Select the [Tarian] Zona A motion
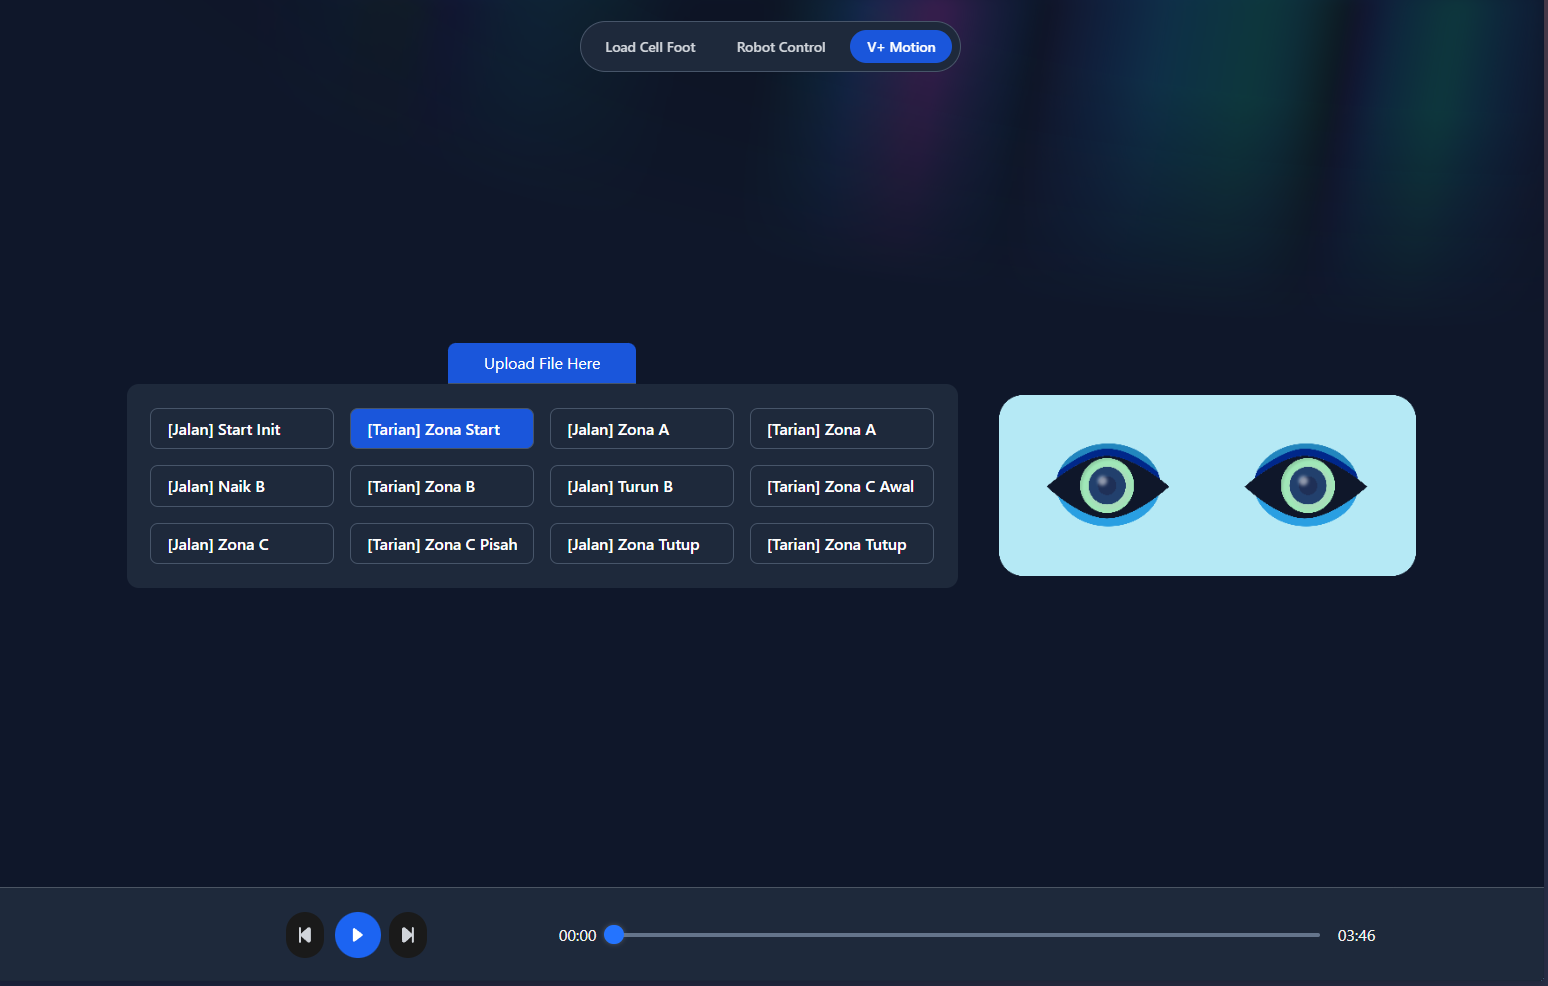Image resolution: width=1548 pixels, height=986 pixels. pos(842,429)
